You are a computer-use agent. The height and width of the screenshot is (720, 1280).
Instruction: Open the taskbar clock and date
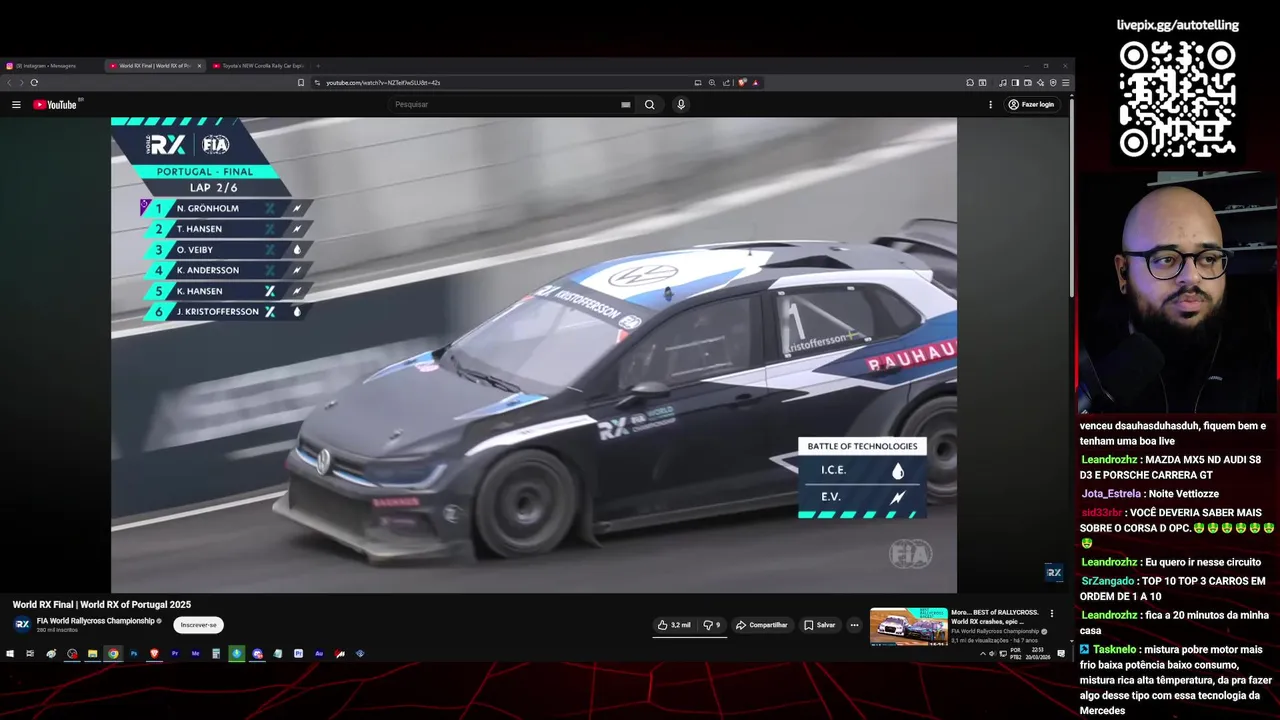point(1038,654)
